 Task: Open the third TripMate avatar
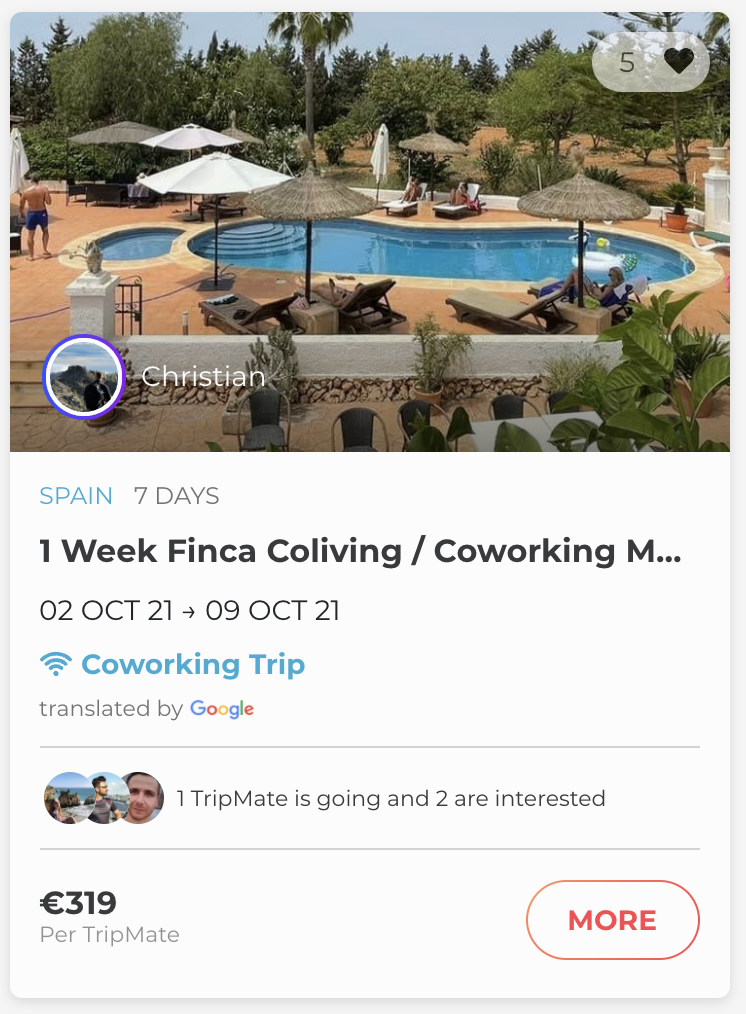(x=141, y=798)
